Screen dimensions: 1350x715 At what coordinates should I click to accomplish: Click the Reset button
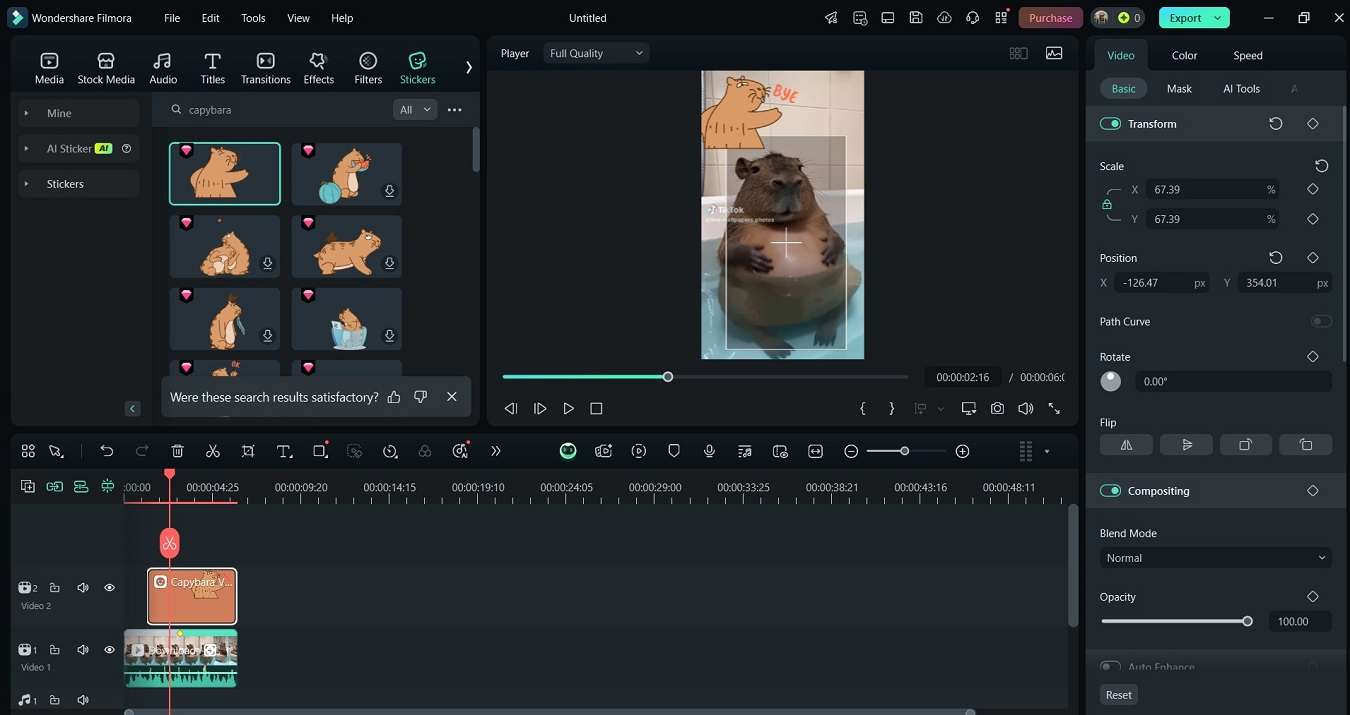[x=1119, y=695]
